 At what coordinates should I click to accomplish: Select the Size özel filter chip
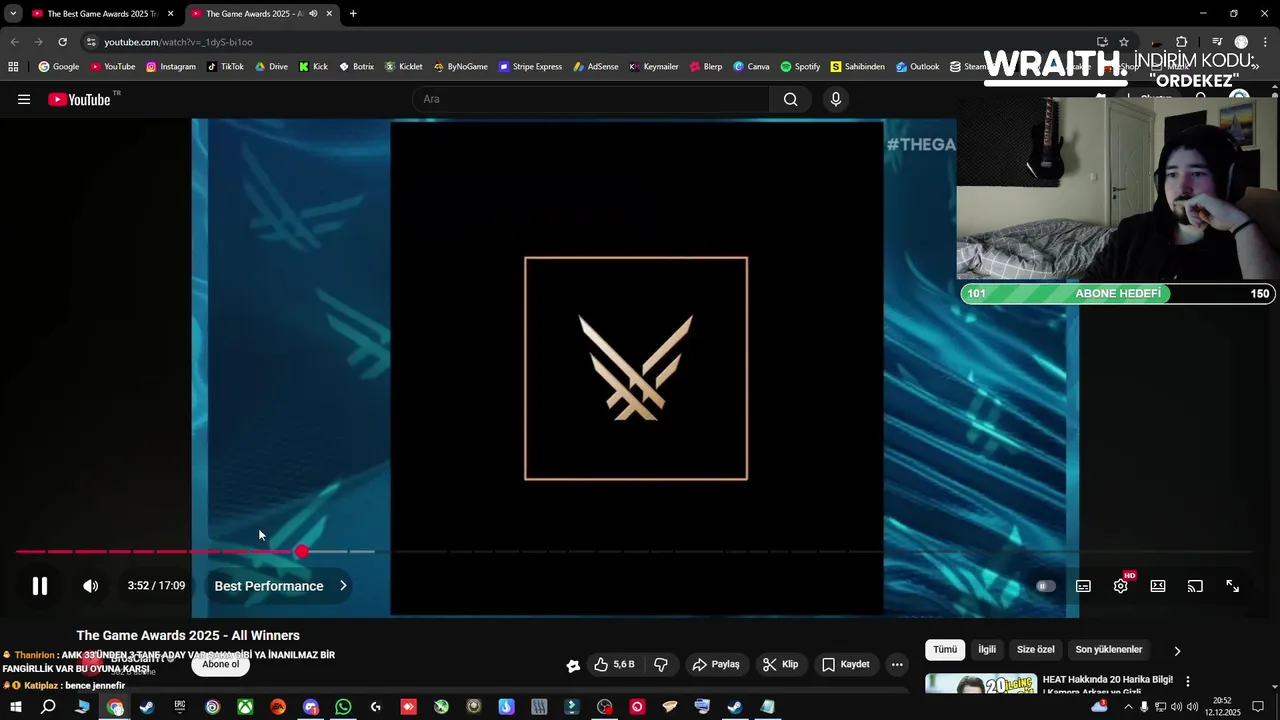click(x=1036, y=650)
